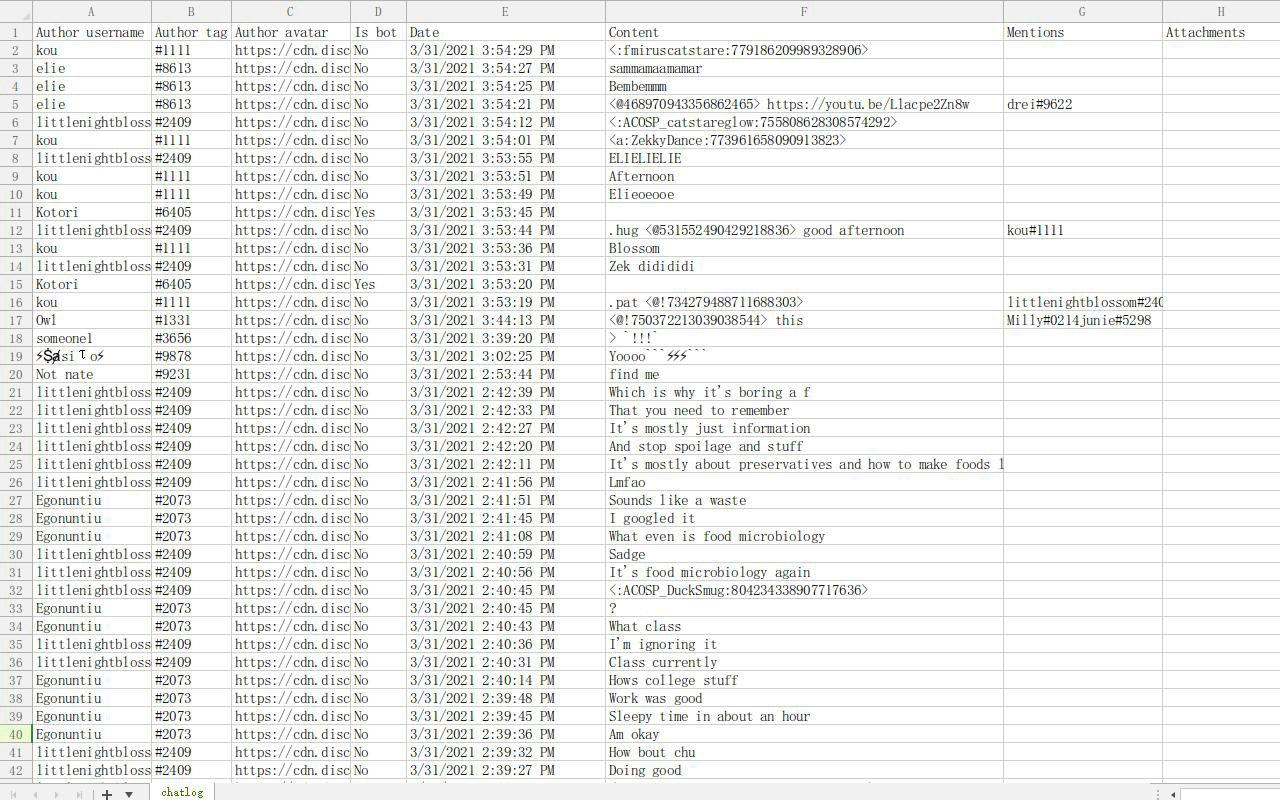The height and width of the screenshot is (800, 1280).
Task: Click "Owl" username cell
Action: point(92,320)
